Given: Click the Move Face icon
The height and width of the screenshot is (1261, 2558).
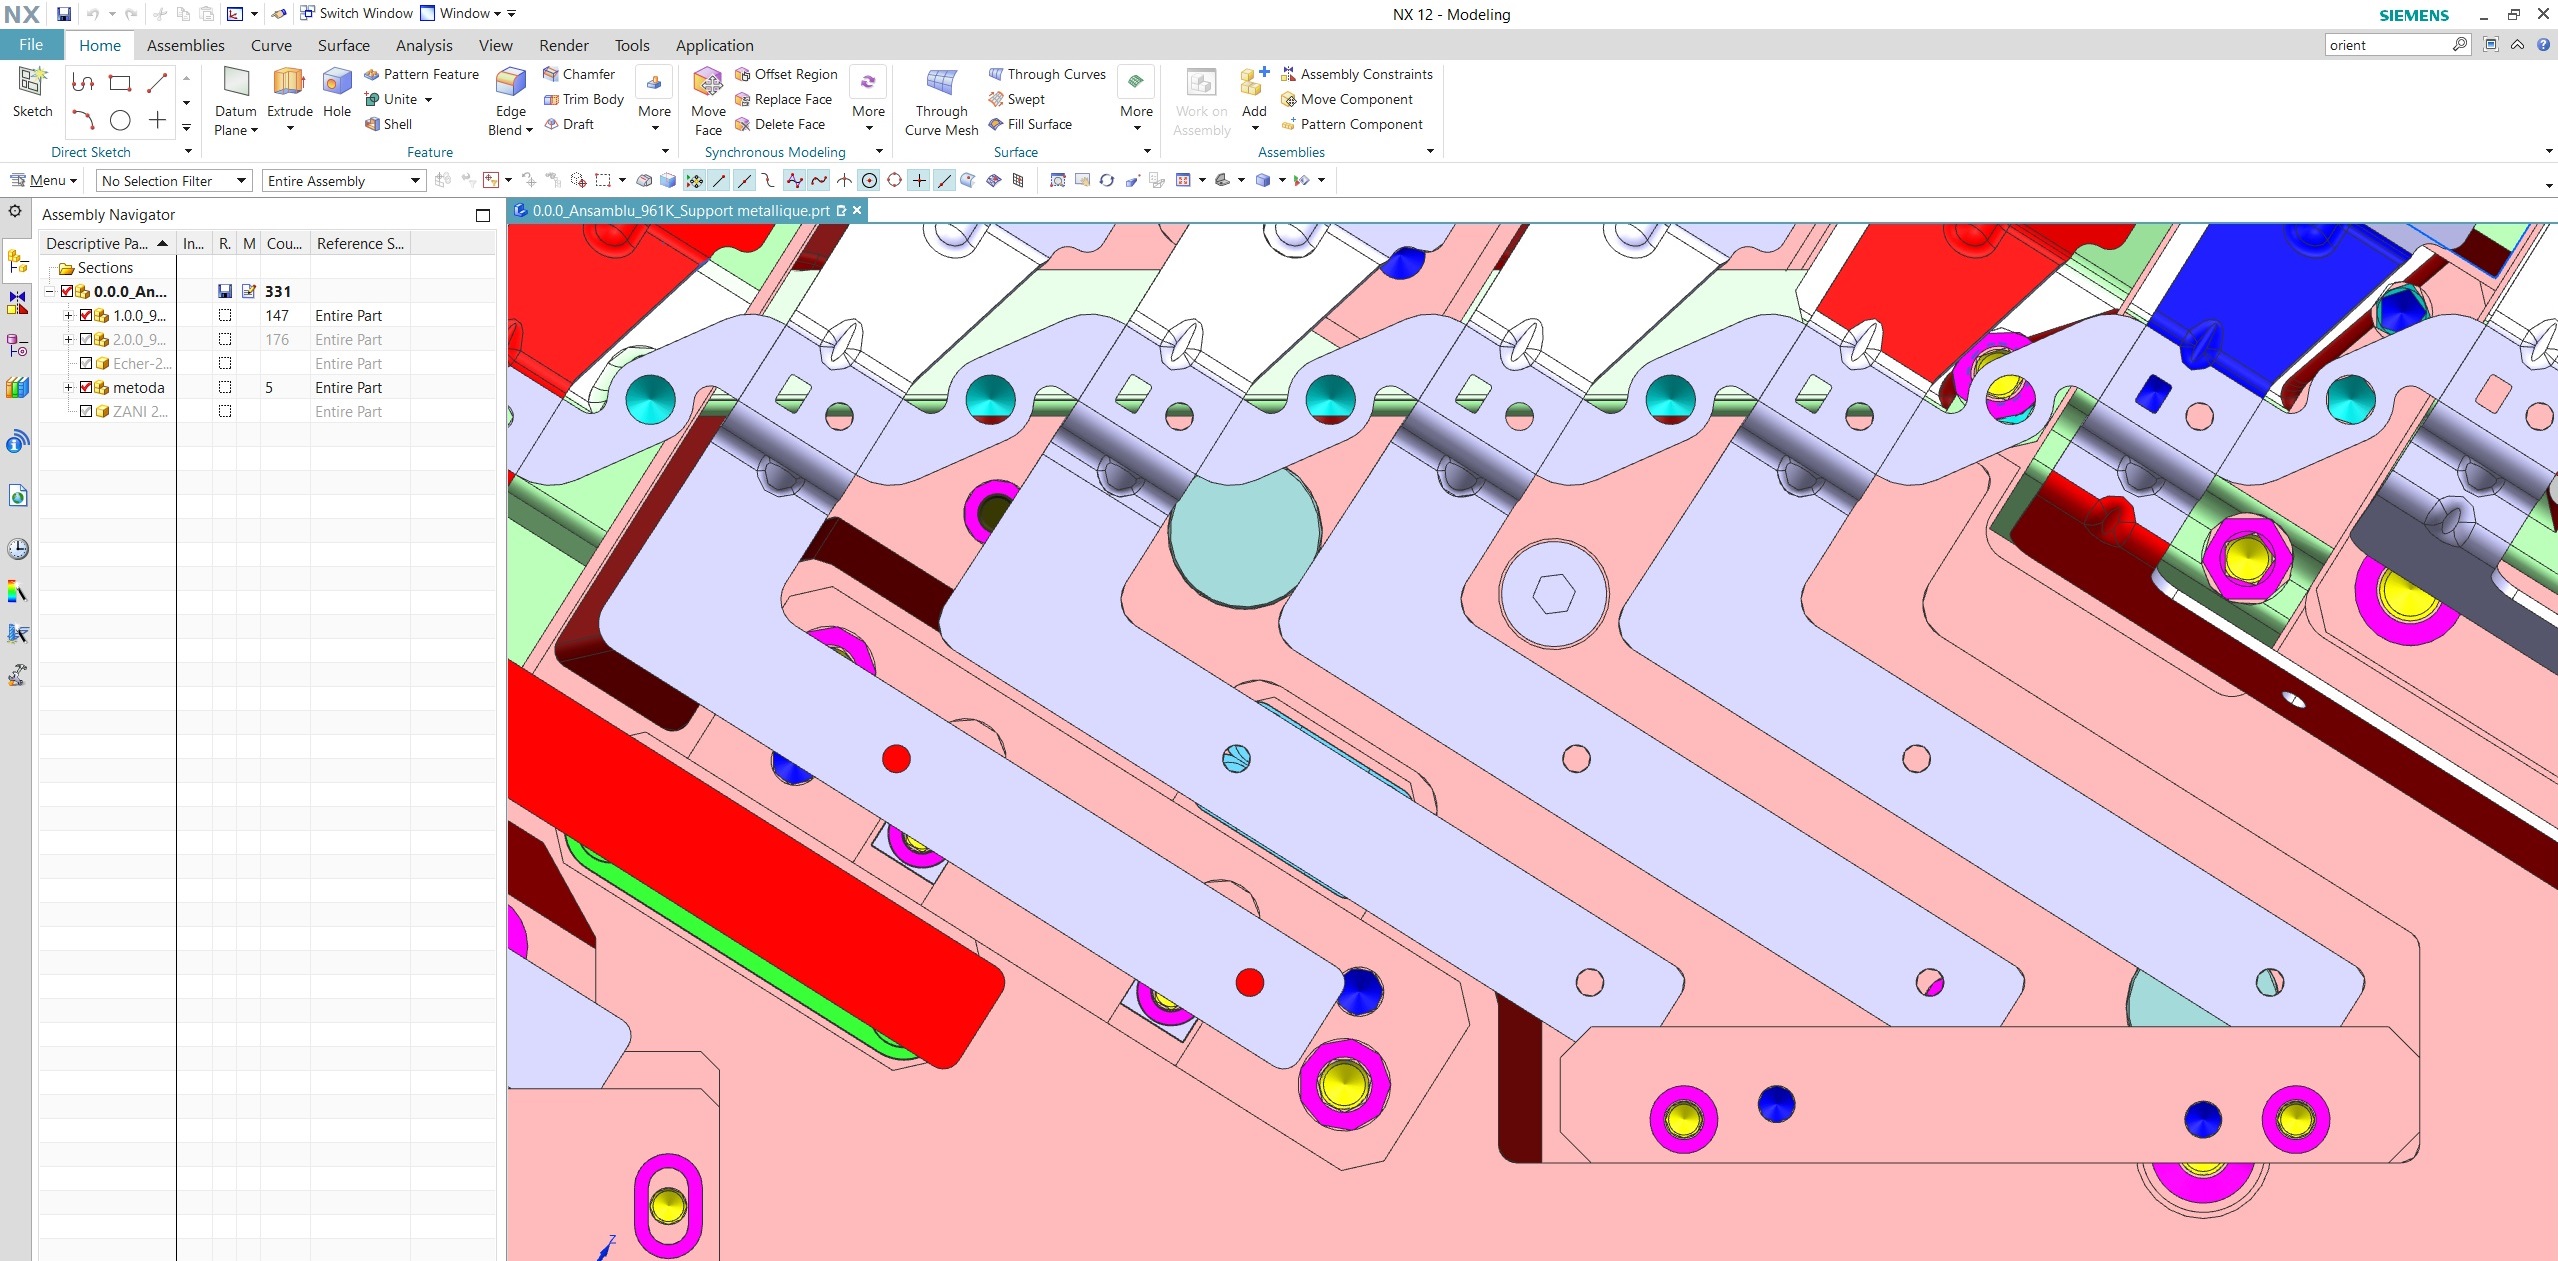Looking at the screenshot, I should [x=708, y=83].
